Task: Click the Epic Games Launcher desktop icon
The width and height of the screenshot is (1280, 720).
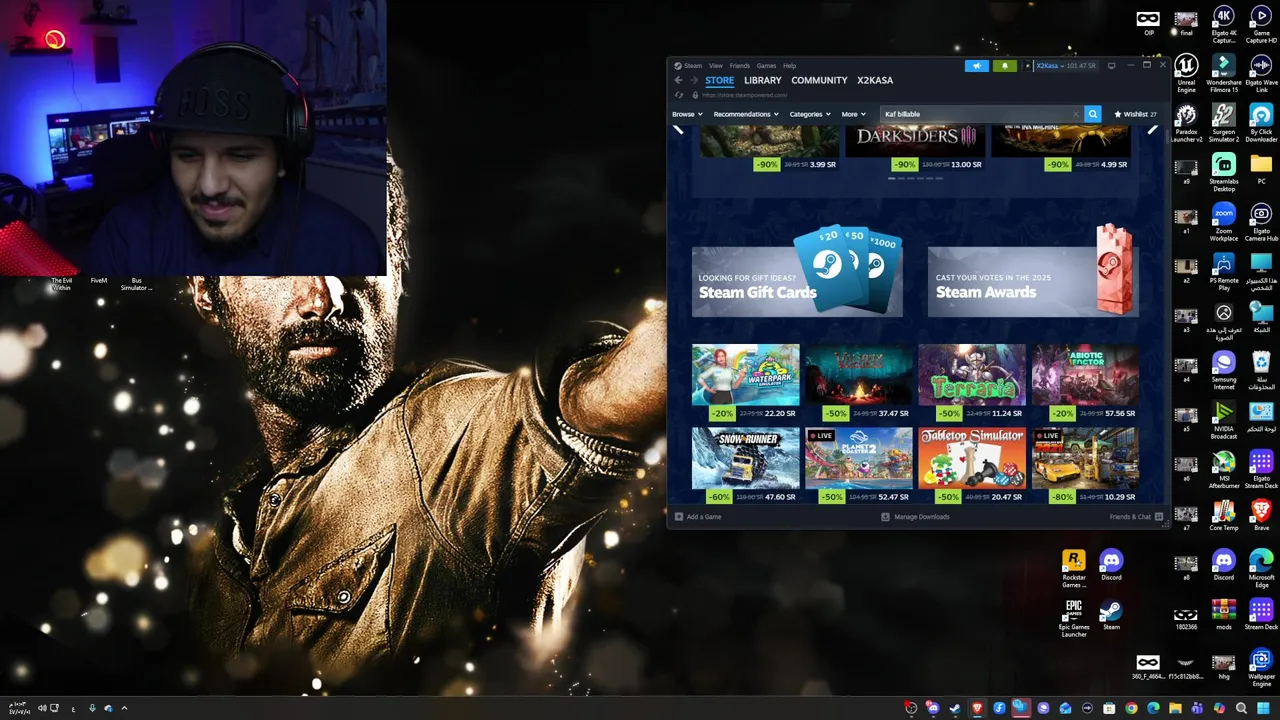Action: [x=1074, y=618]
